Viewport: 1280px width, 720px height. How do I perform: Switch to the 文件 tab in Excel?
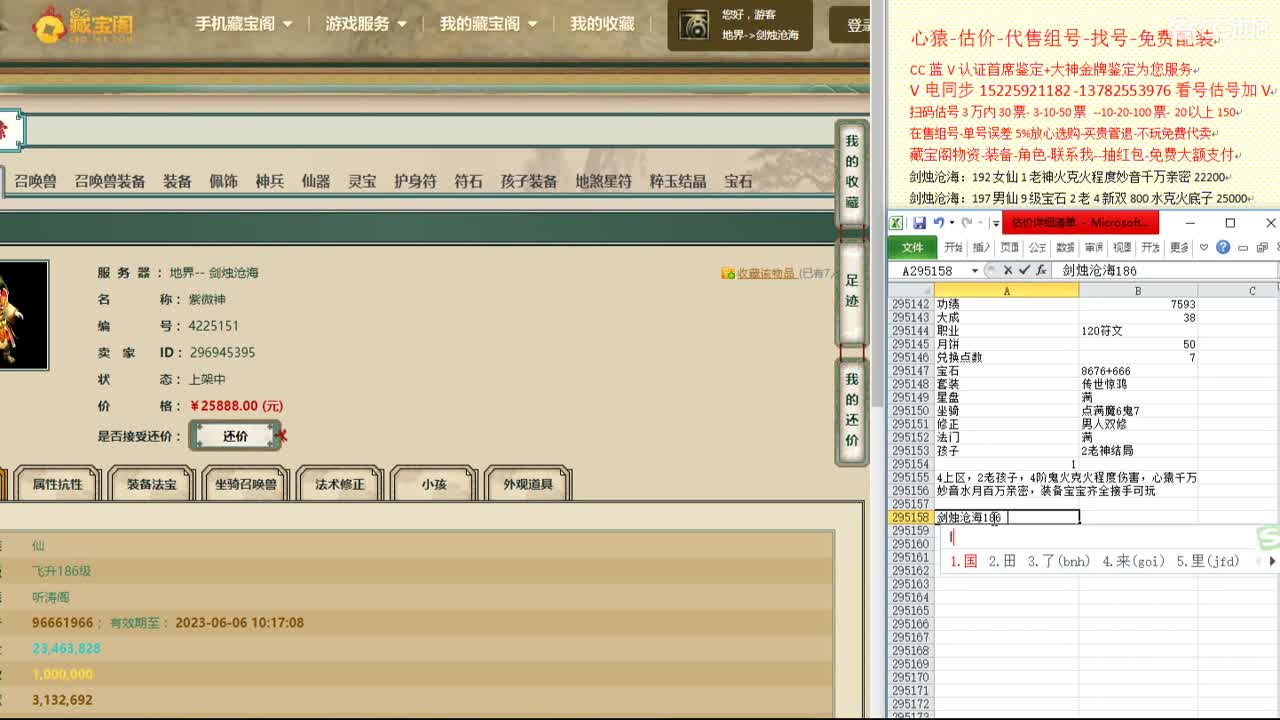(x=912, y=247)
